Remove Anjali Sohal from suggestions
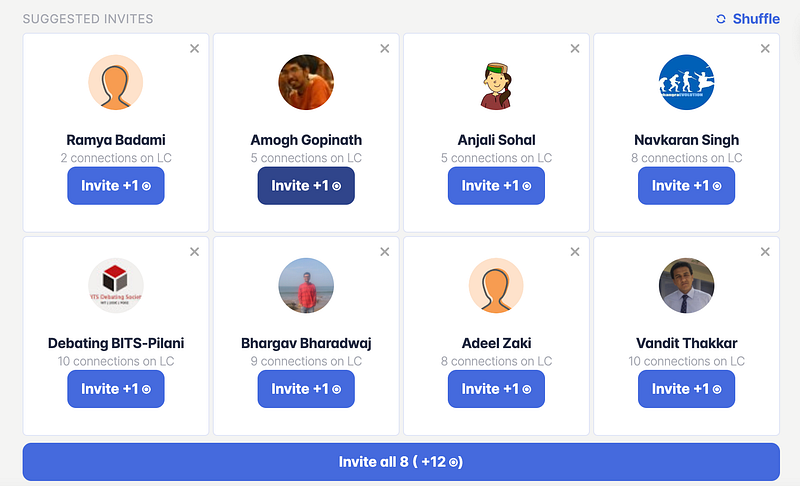800x486 pixels. [575, 48]
